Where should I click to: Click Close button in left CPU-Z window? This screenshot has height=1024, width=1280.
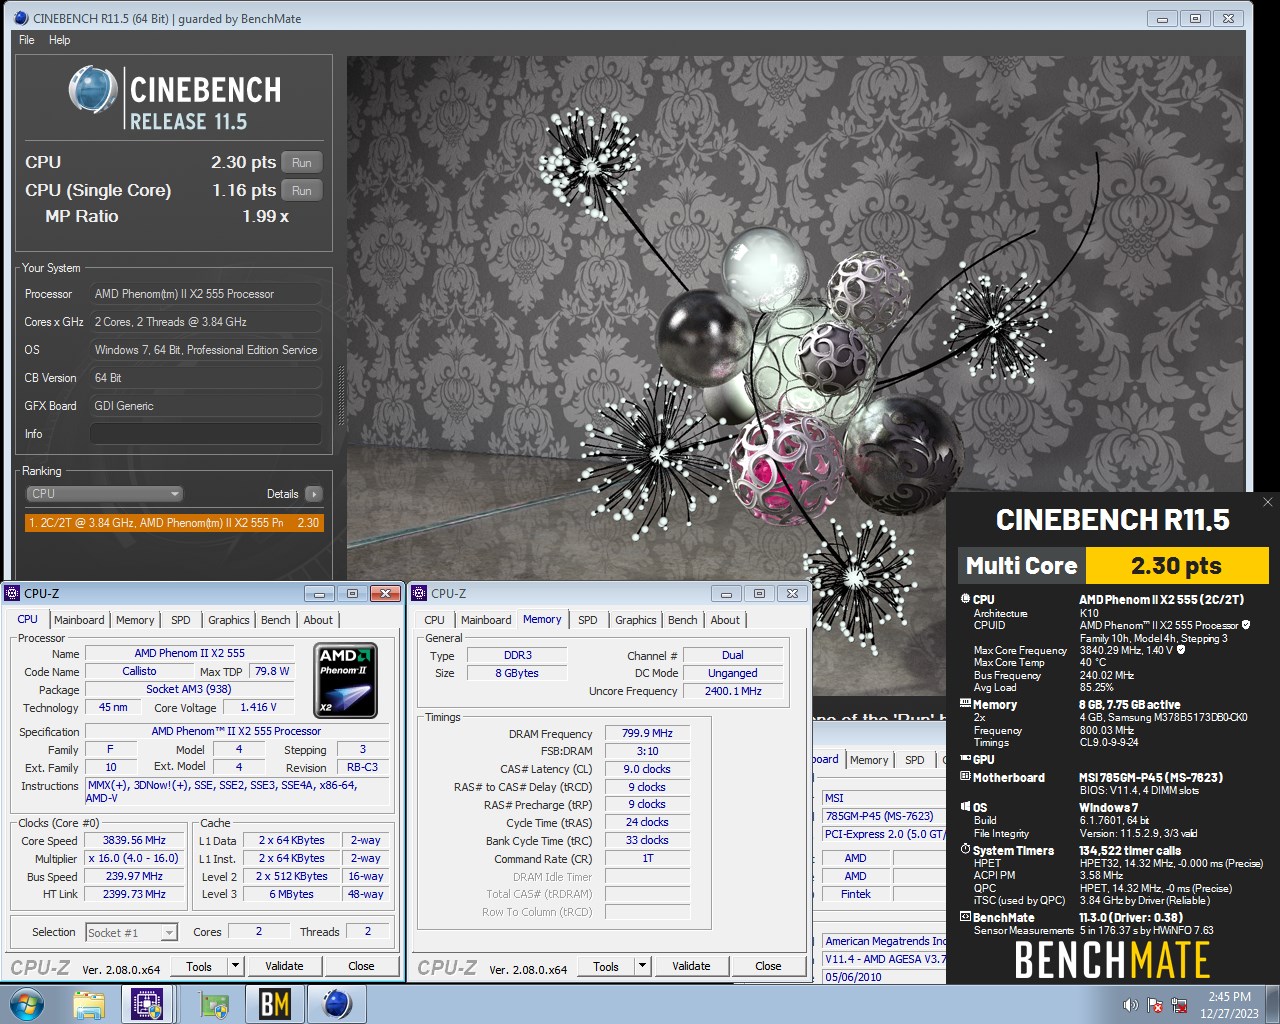361,966
